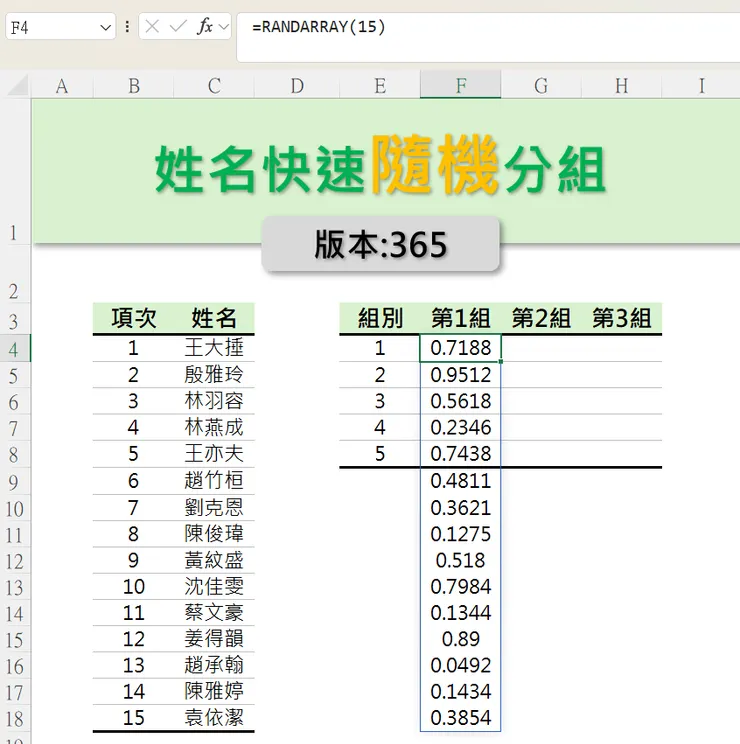This screenshot has height=744, width=740.
Task: Select column I header
Action: (x=701, y=86)
